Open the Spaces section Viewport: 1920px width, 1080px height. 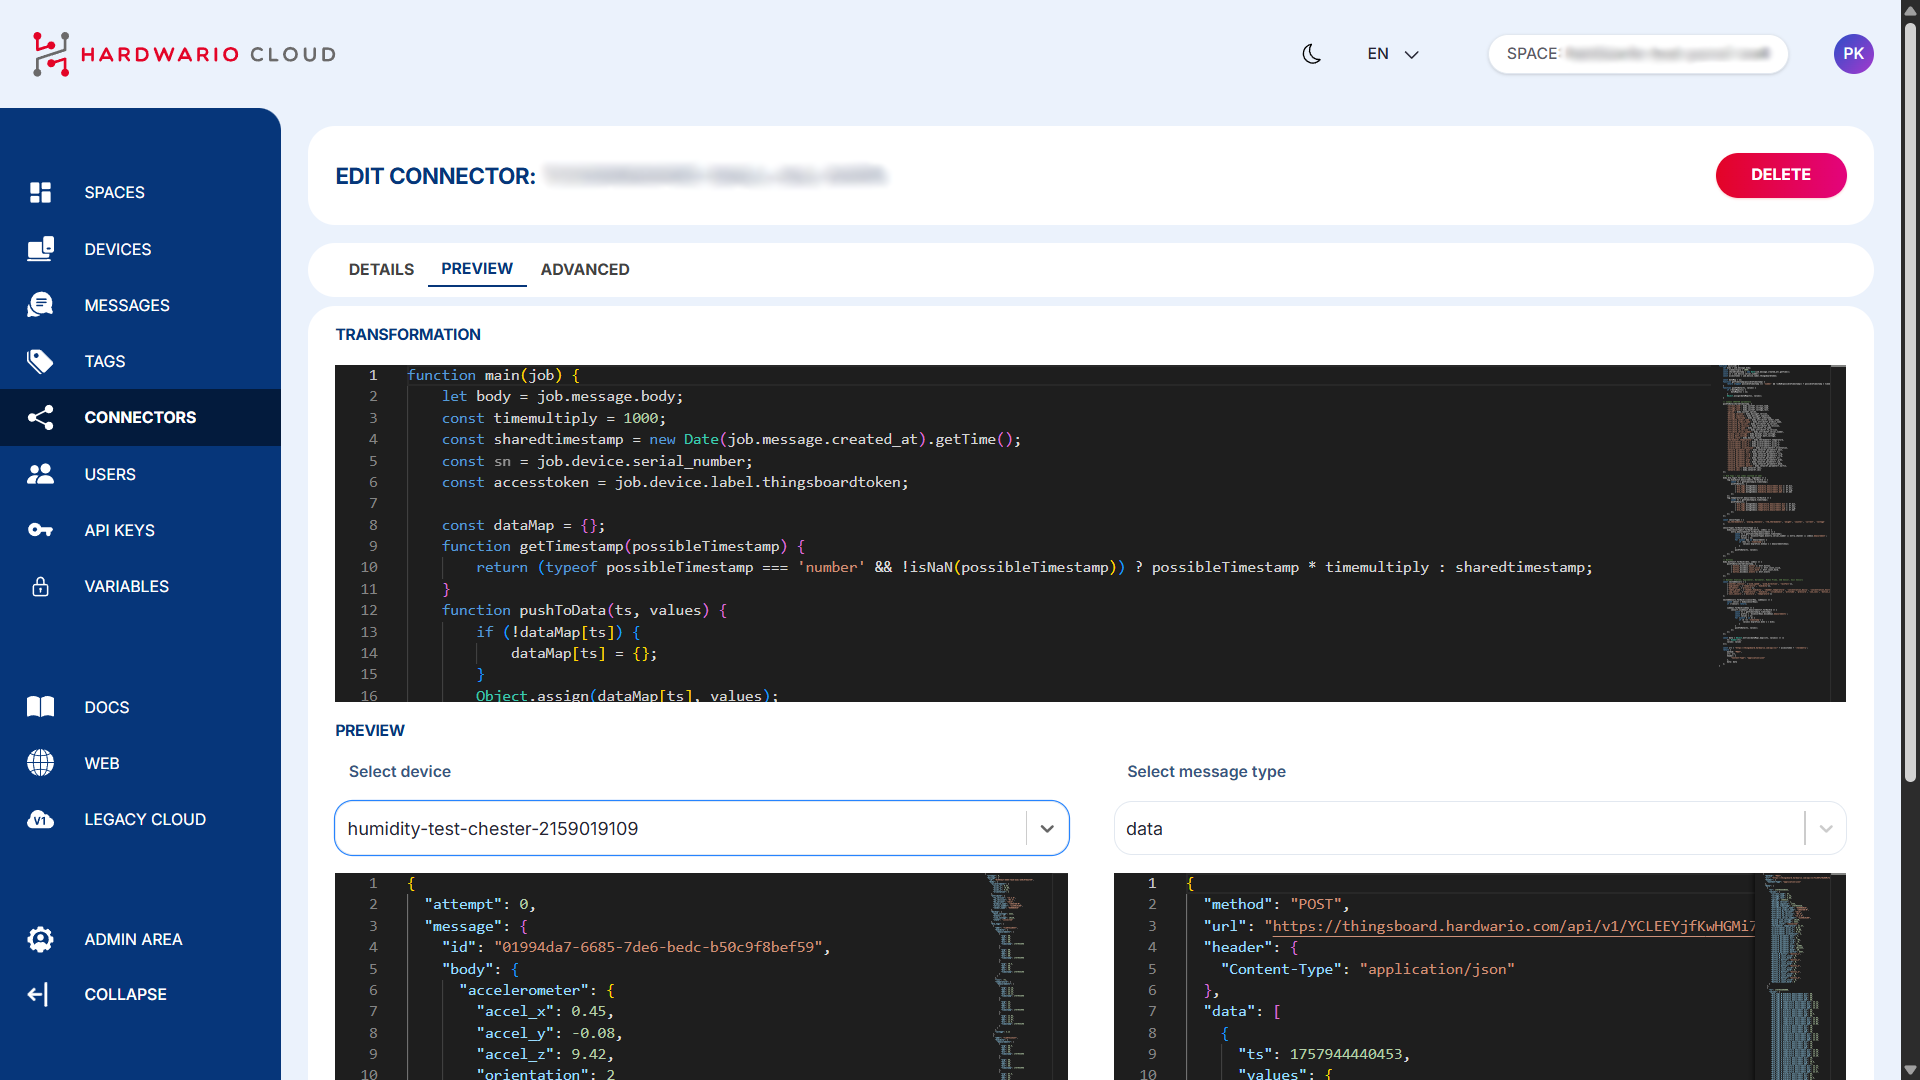coord(113,192)
